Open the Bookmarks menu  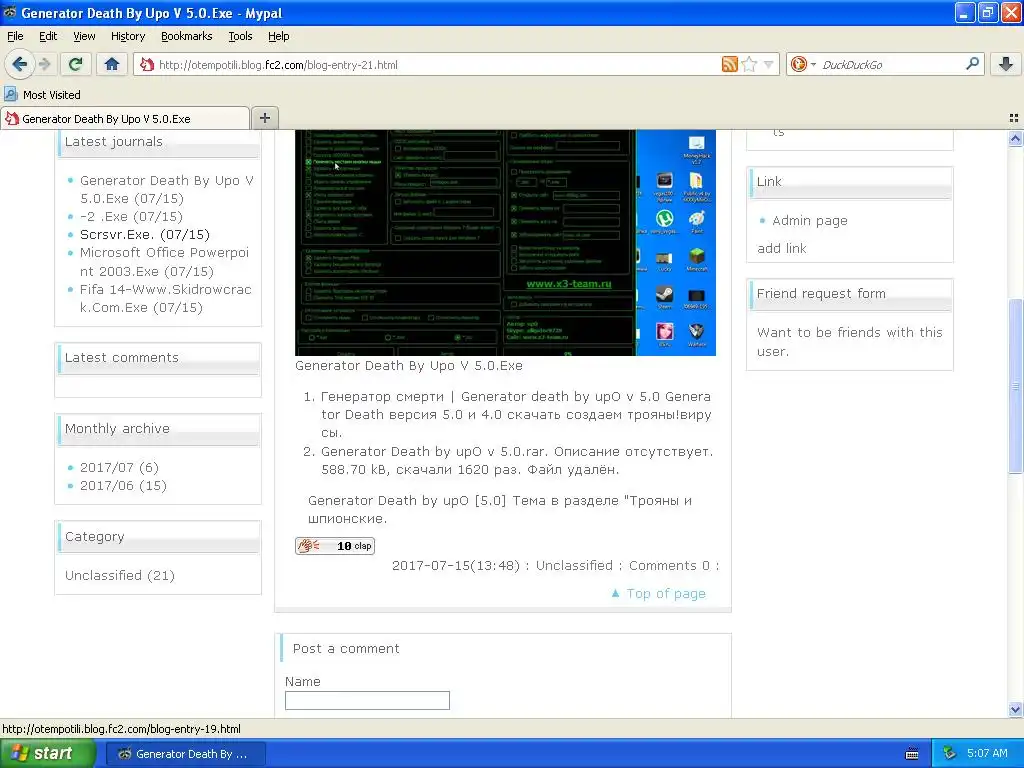tap(187, 36)
